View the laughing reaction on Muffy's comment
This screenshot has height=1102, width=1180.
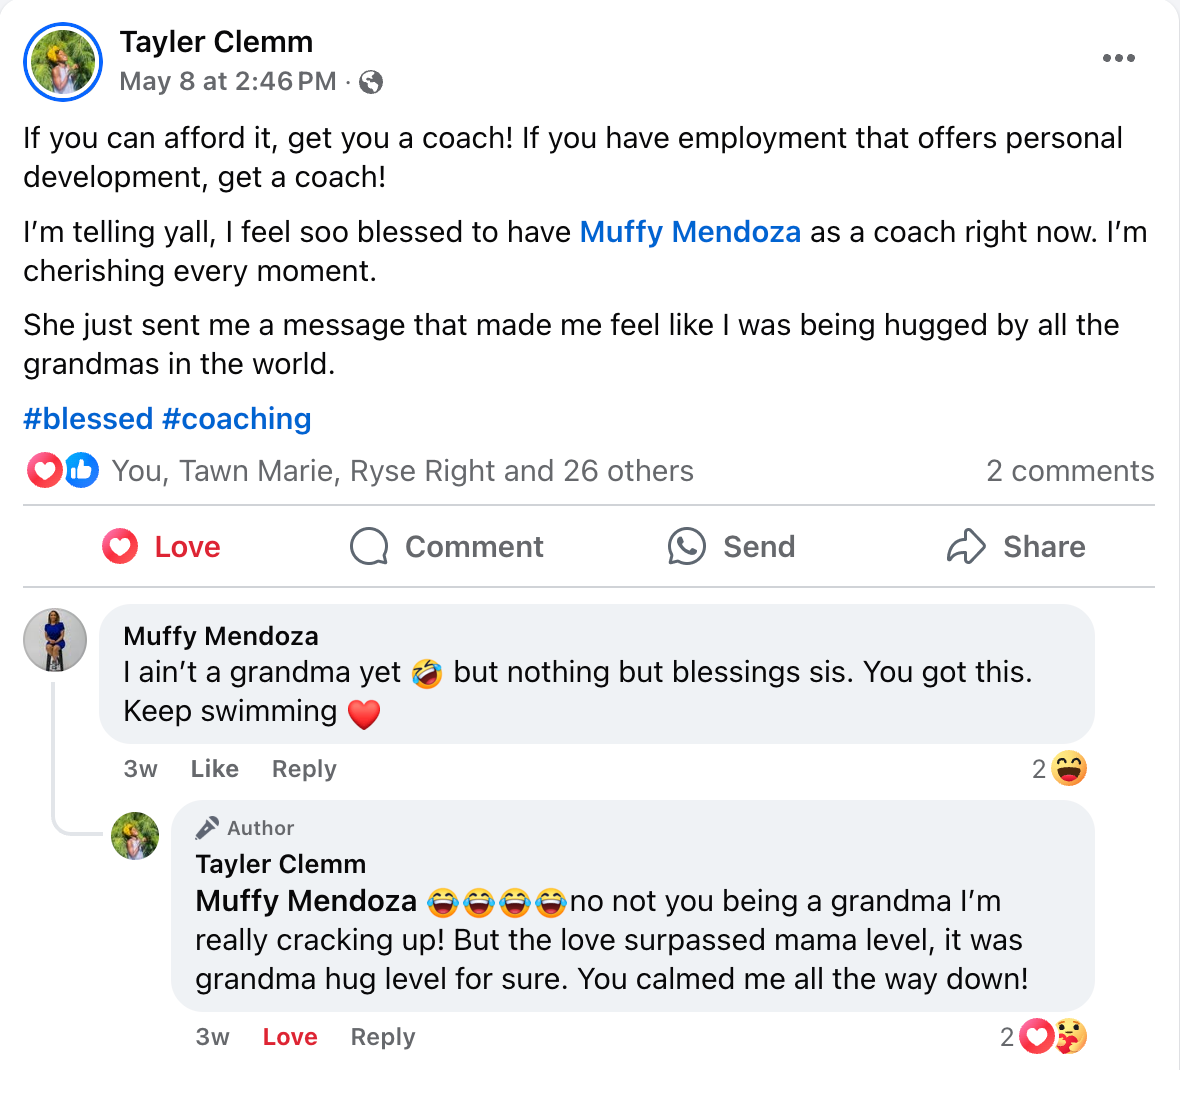click(1069, 768)
